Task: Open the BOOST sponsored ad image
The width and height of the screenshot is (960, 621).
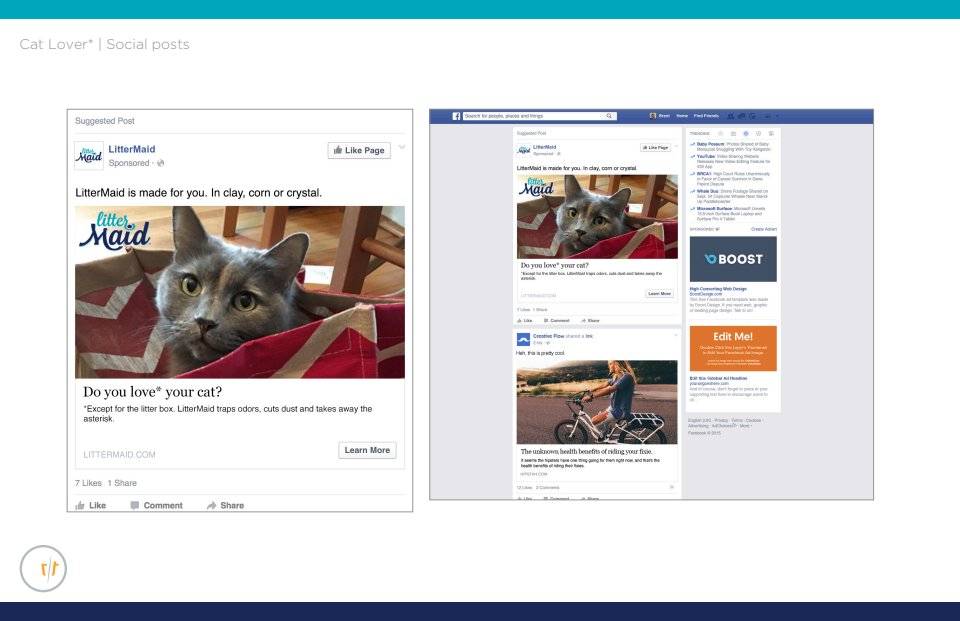Action: [733, 259]
